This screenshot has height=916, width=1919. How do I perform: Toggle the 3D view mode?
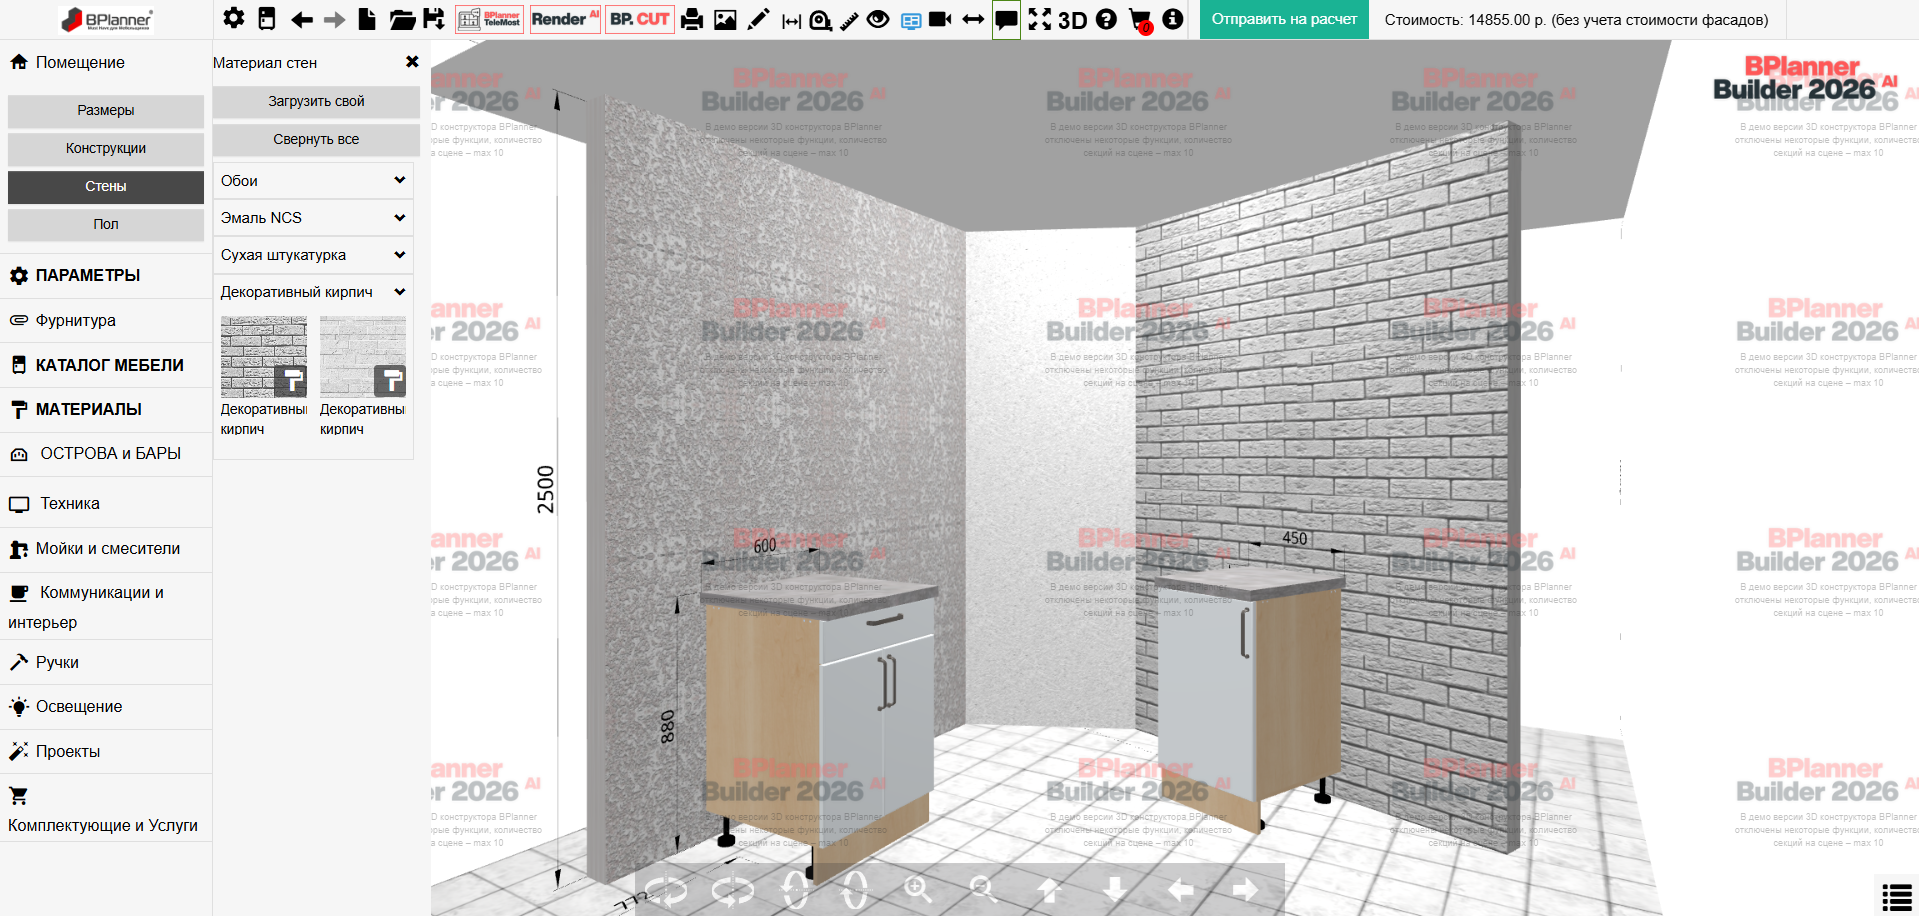1073,20
